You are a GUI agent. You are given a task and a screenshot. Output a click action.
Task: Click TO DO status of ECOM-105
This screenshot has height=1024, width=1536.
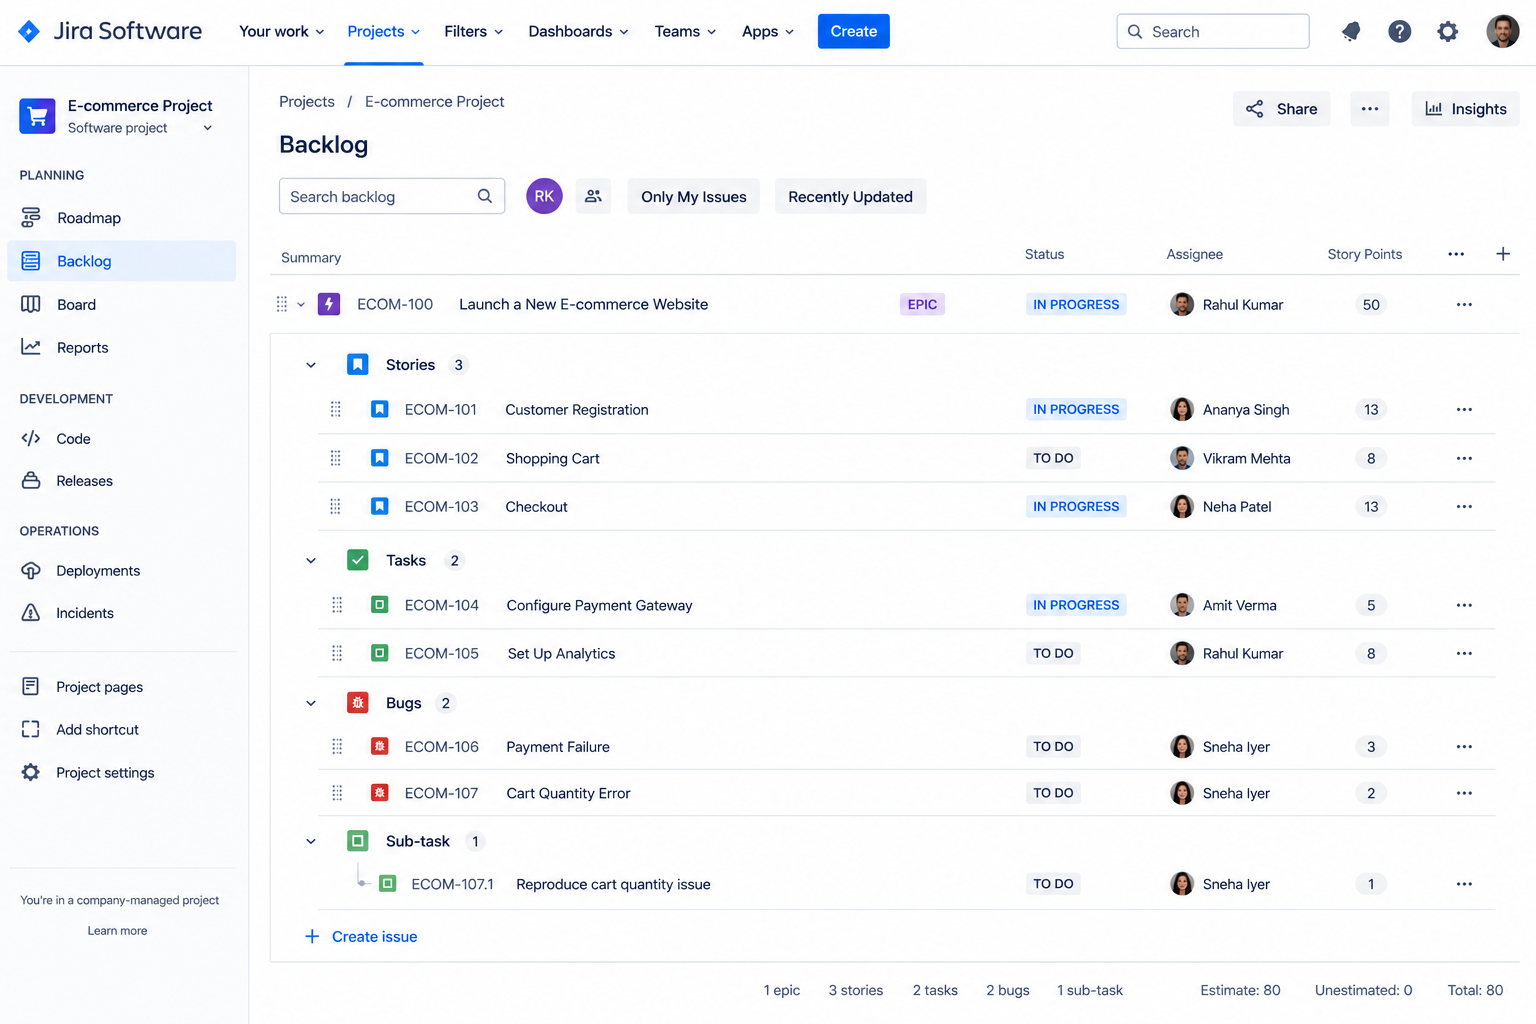(1053, 653)
